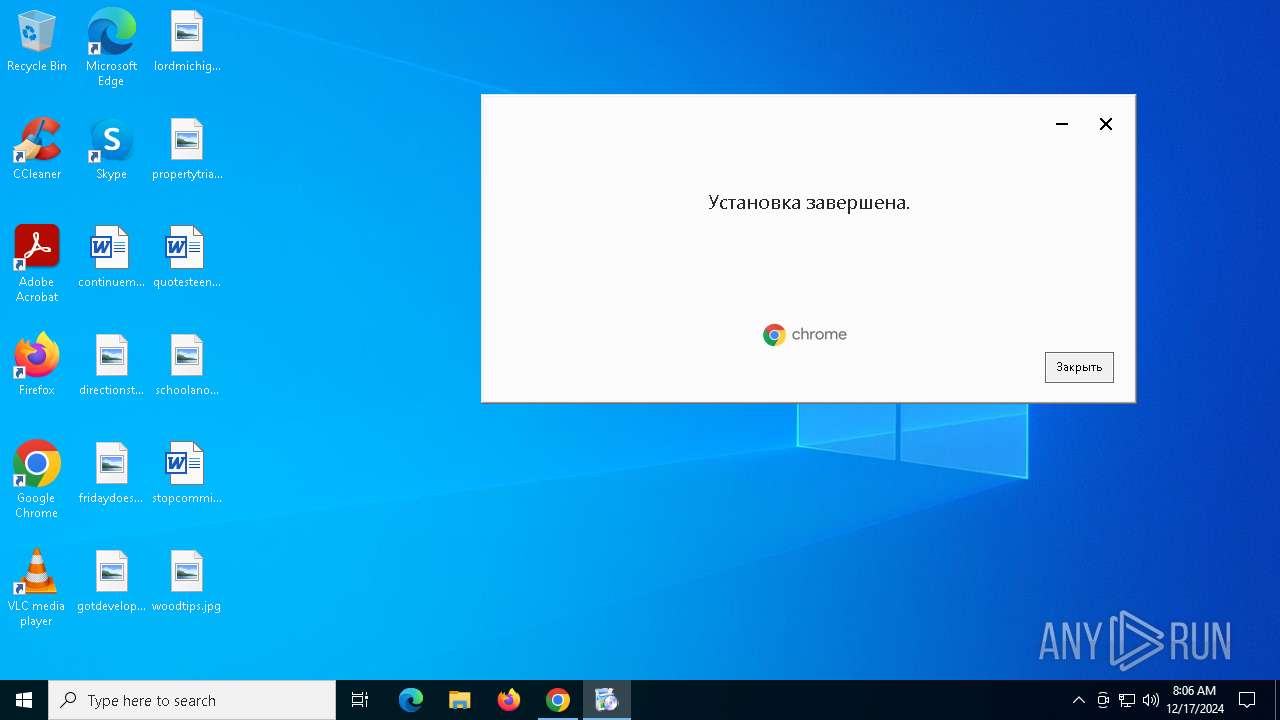Click the Установка завершена message text
1280x720 pixels.
pyautogui.click(x=809, y=202)
